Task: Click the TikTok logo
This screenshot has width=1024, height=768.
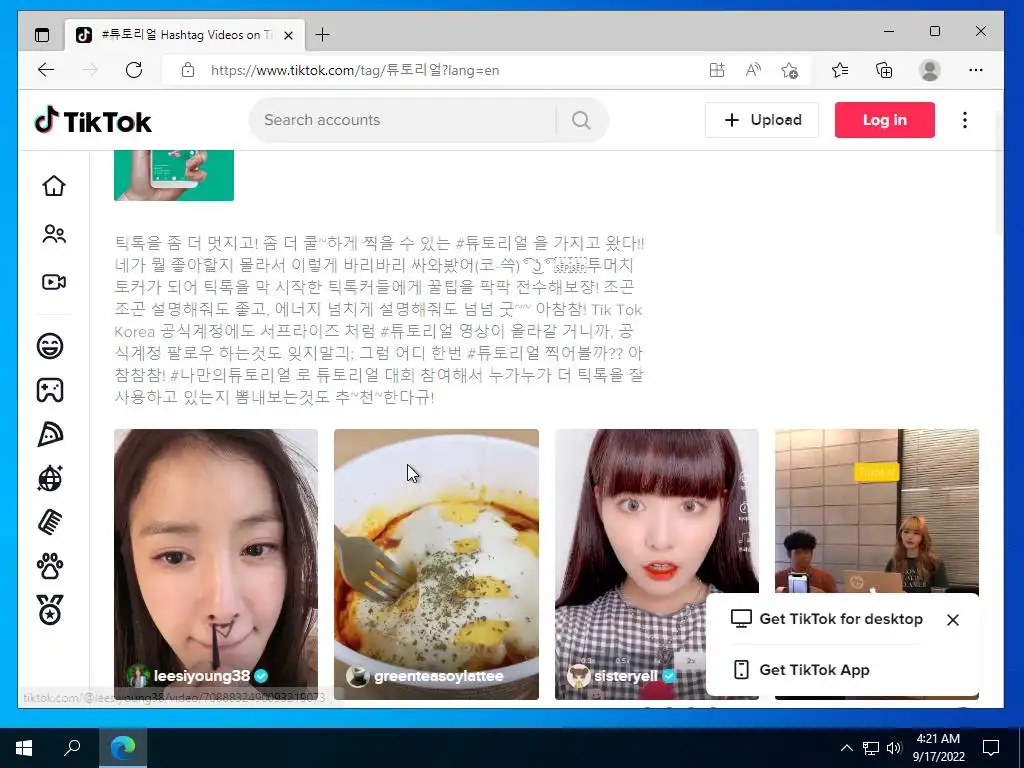Action: [93, 121]
